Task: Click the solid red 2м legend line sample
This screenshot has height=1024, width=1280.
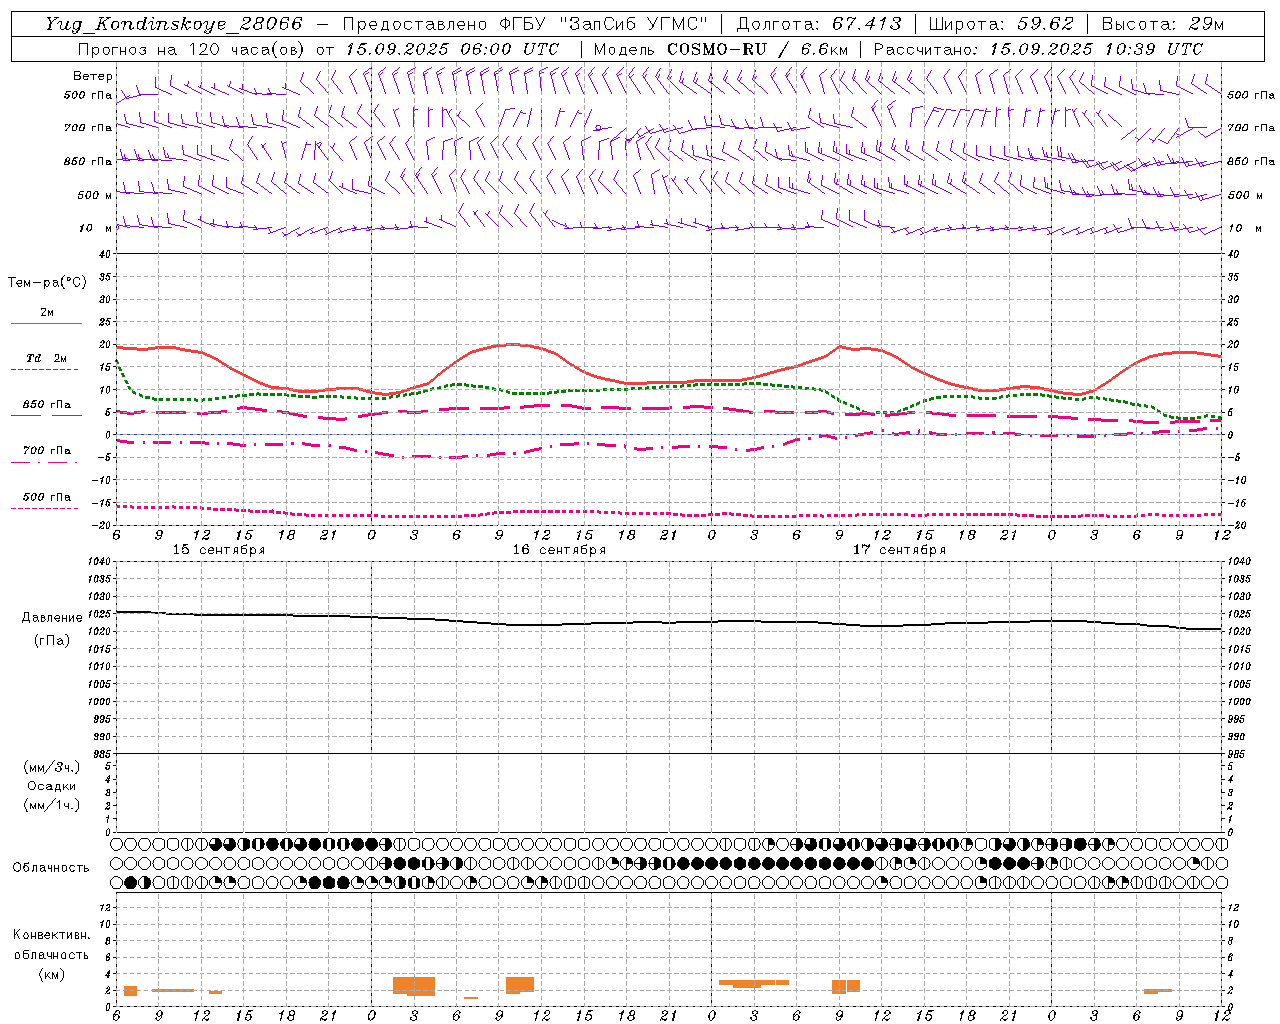Action: pos(46,324)
